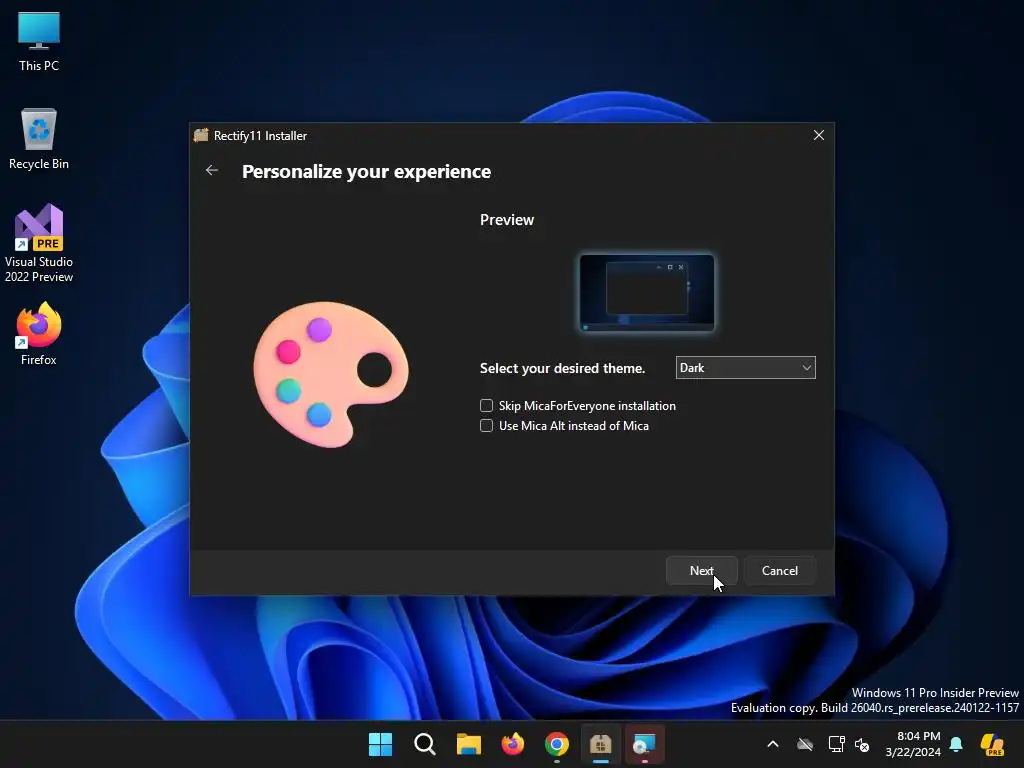Click the 'Select your desired theme.' label

(x=562, y=368)
